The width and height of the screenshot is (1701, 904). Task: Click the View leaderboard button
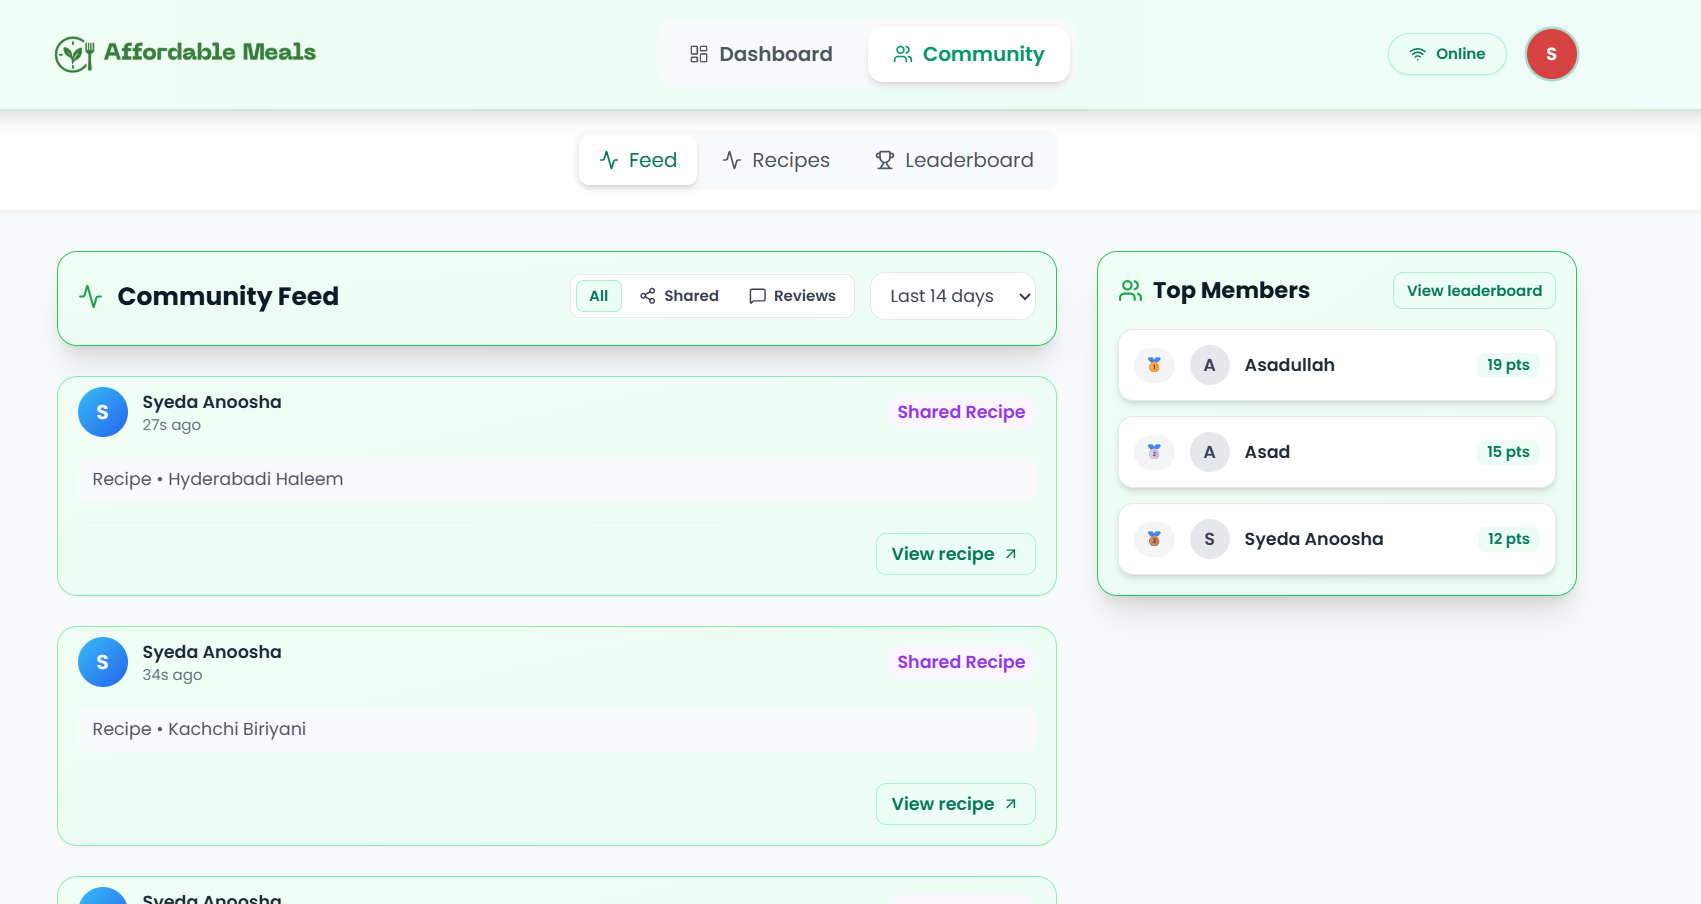1474,291
